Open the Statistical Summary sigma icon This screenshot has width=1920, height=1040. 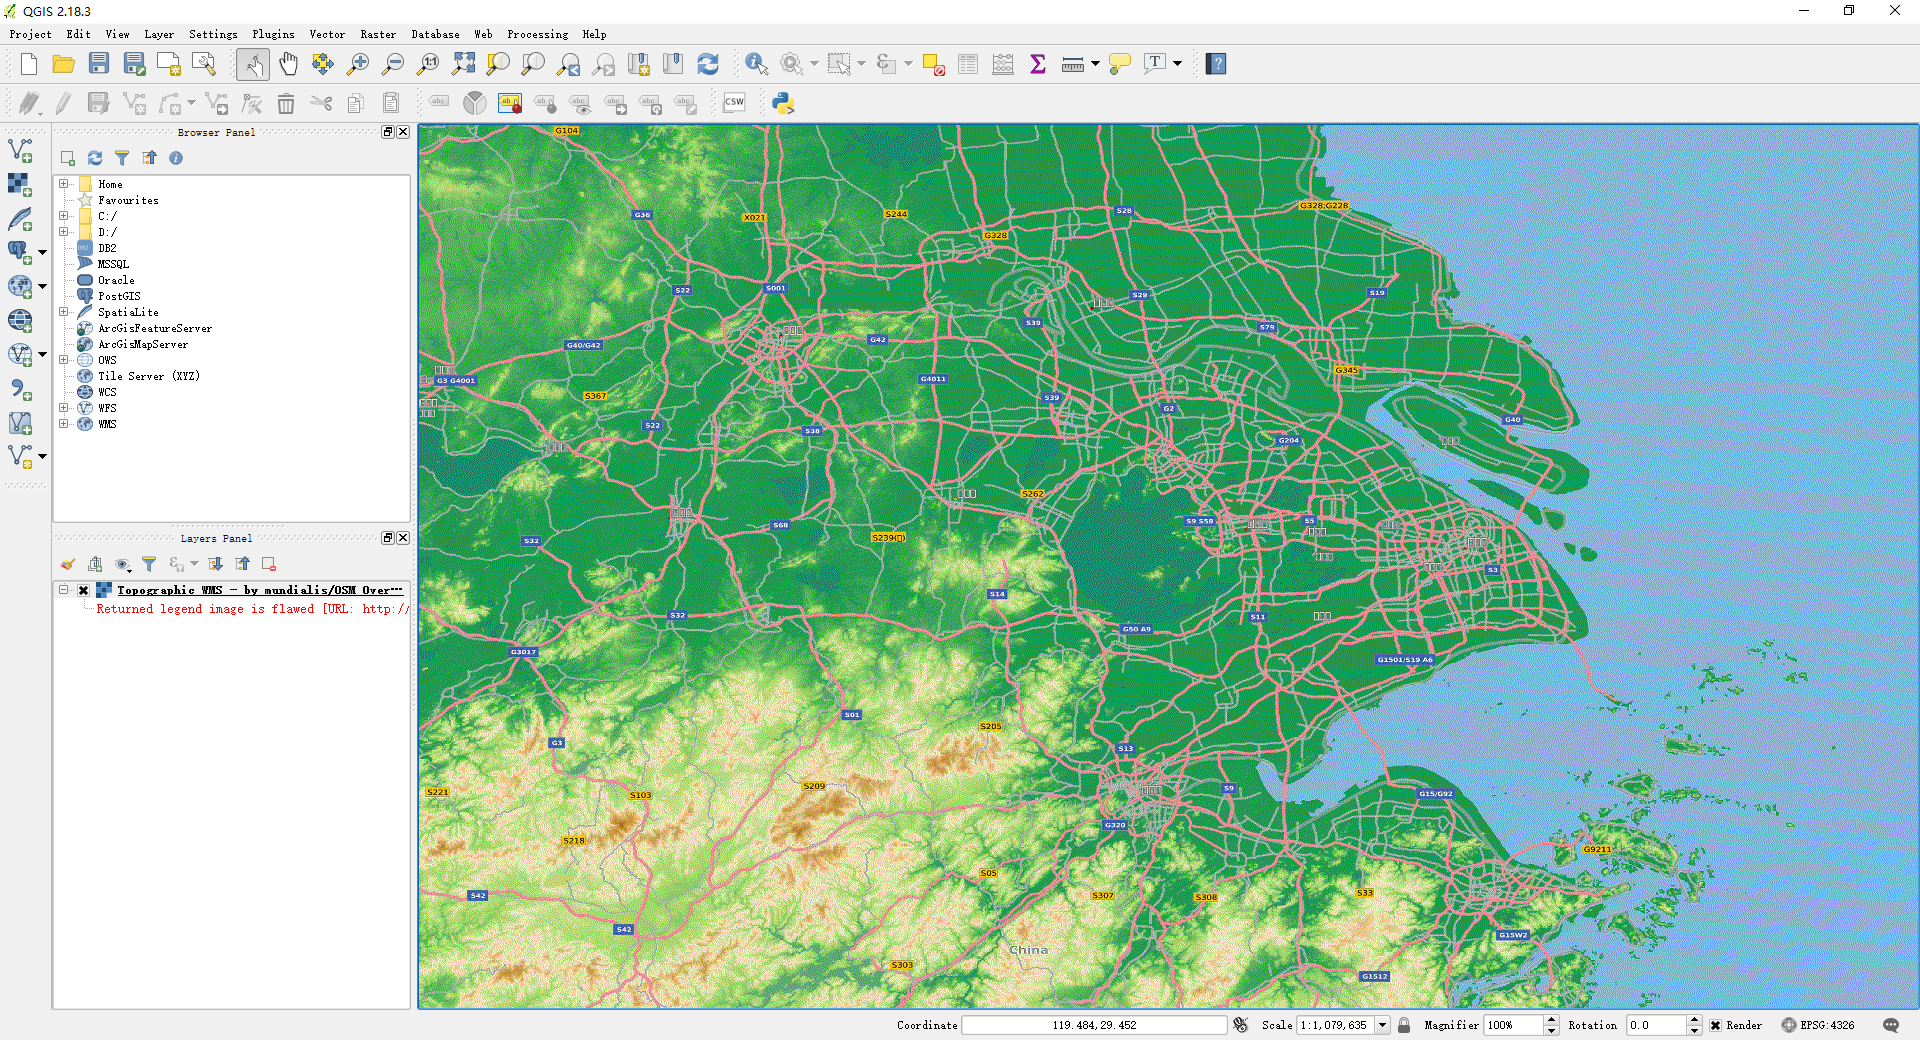point(1038,65)
